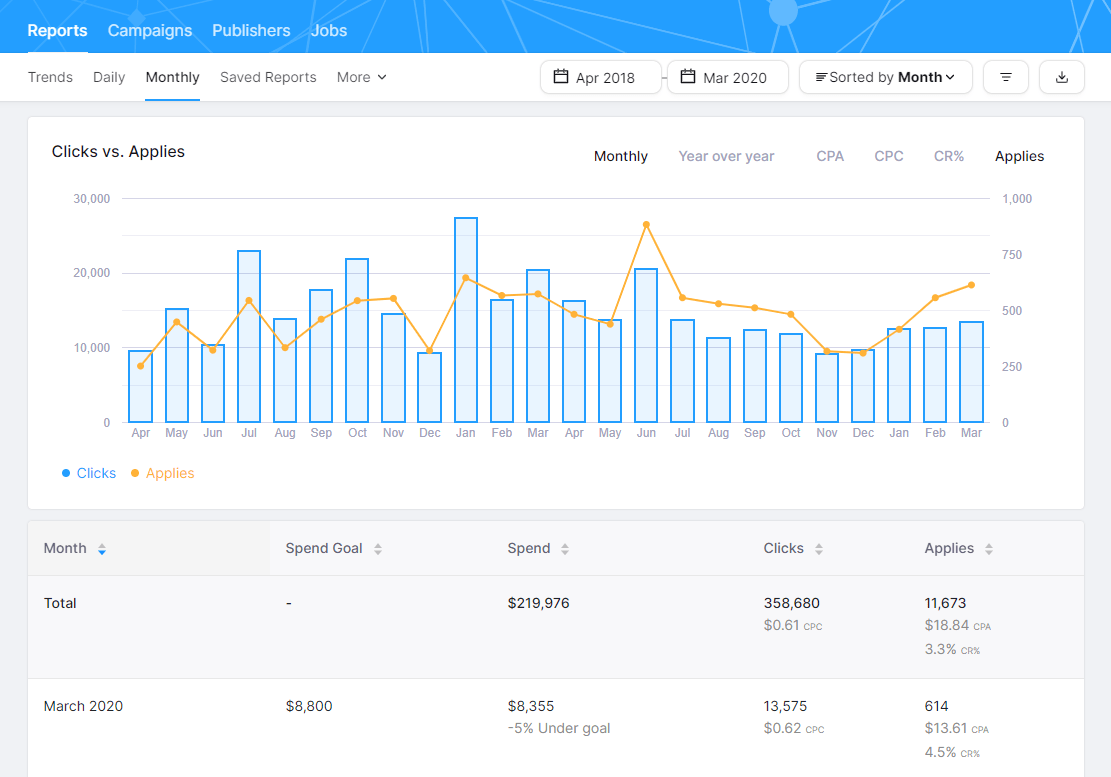The width and height of the screenshot is (1111, 777).
Task: Open the Sorted by Month dropdown
Action: pyautogui.click(x=884, y=76)
